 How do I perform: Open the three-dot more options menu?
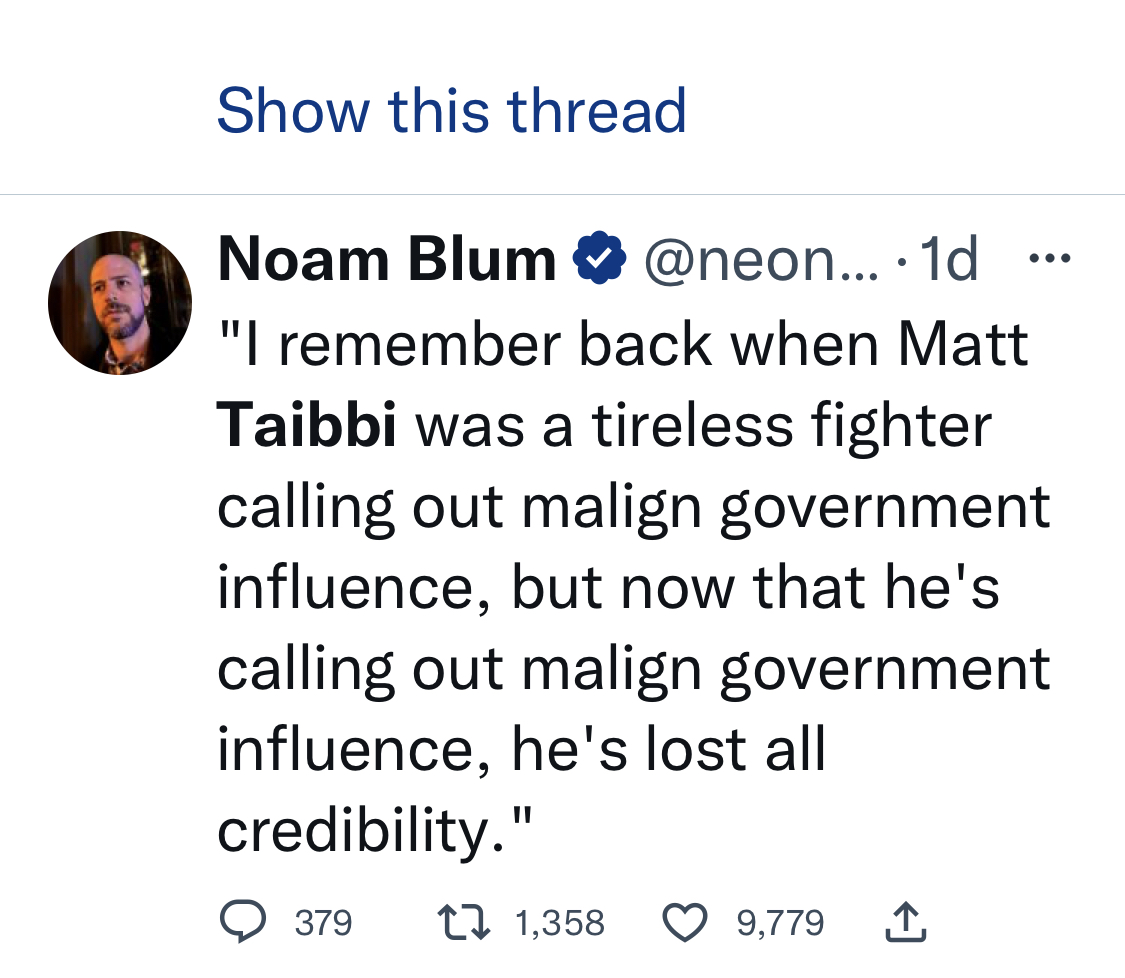coord(1049,260)
